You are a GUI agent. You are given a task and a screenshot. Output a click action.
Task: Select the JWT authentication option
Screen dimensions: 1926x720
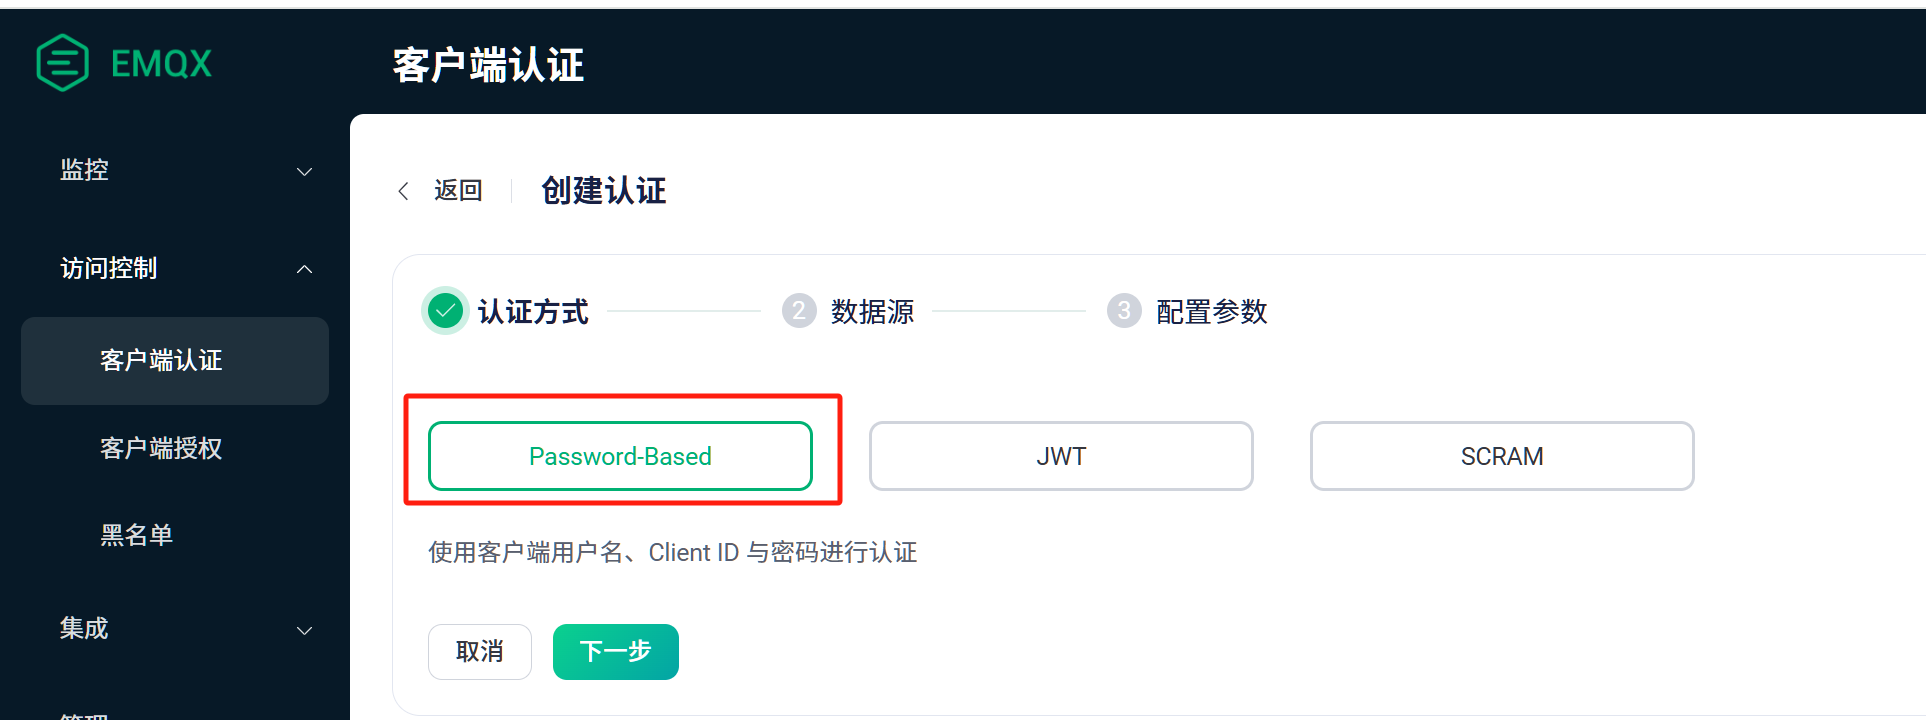[x=1061, y=456]
